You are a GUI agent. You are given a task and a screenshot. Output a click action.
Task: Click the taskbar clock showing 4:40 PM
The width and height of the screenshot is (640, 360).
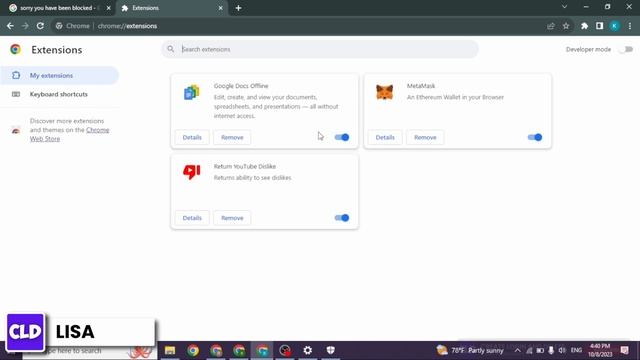[600, 350]
